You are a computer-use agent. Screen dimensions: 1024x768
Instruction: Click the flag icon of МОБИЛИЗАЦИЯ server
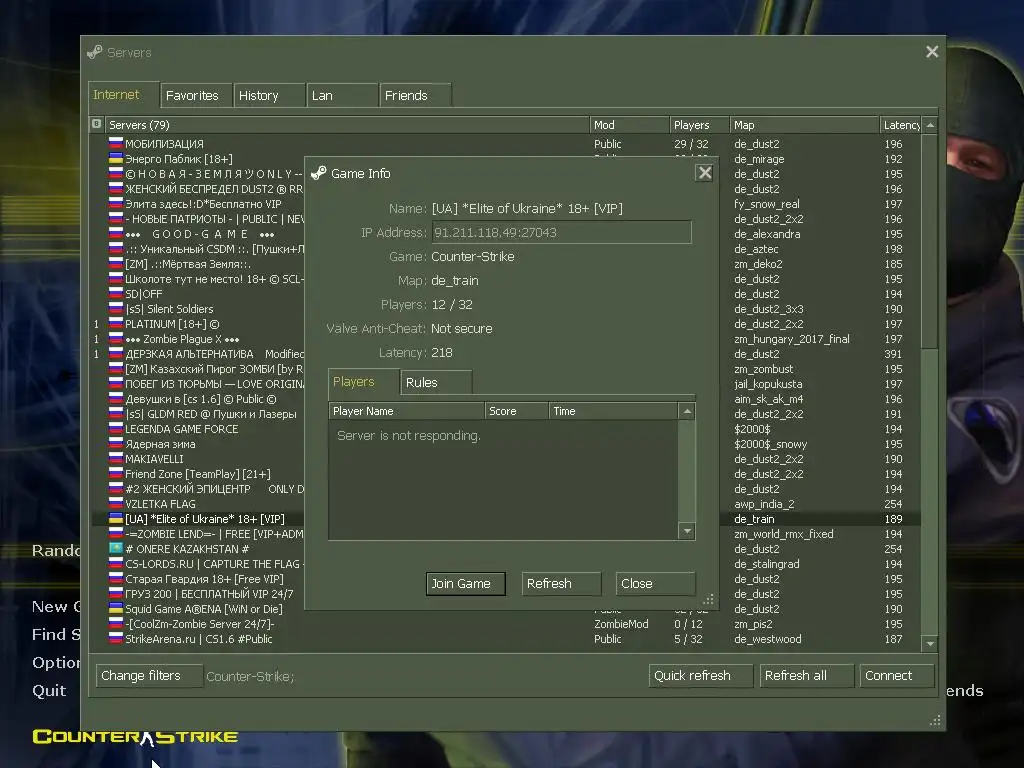click(x=116, y=143)
